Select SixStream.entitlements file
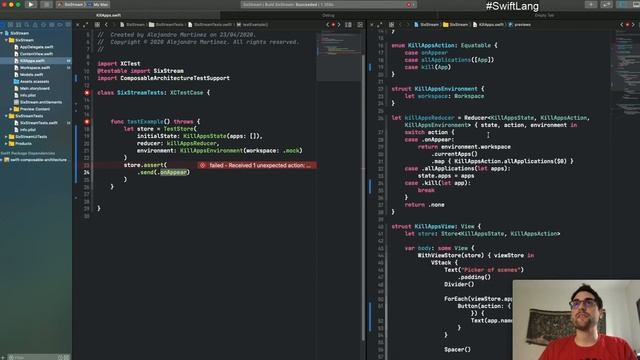The width and height of the screenshot is (640, 360). tap(41, 102)
